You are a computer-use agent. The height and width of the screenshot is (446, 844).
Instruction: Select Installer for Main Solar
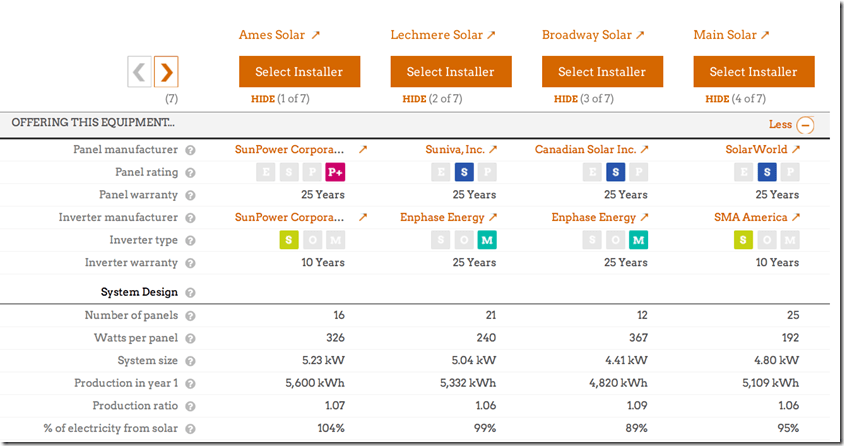(x=753, y=72)
